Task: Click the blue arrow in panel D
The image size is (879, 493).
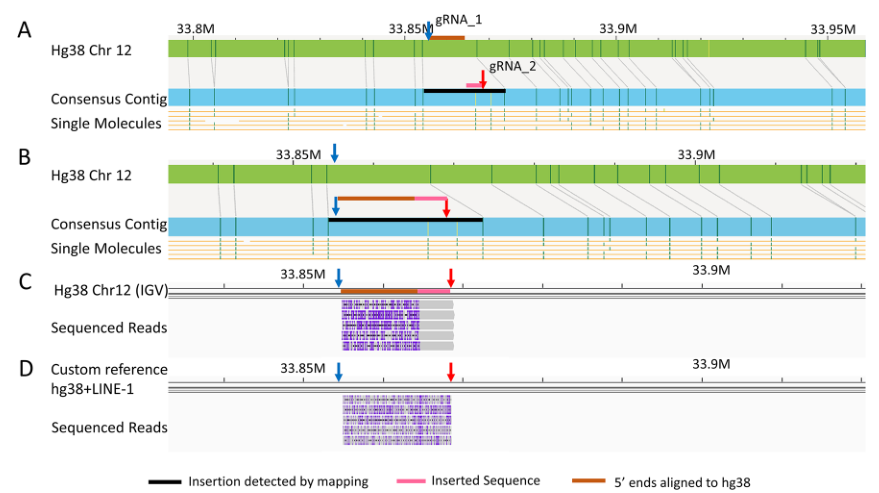Action: (338, 372)
